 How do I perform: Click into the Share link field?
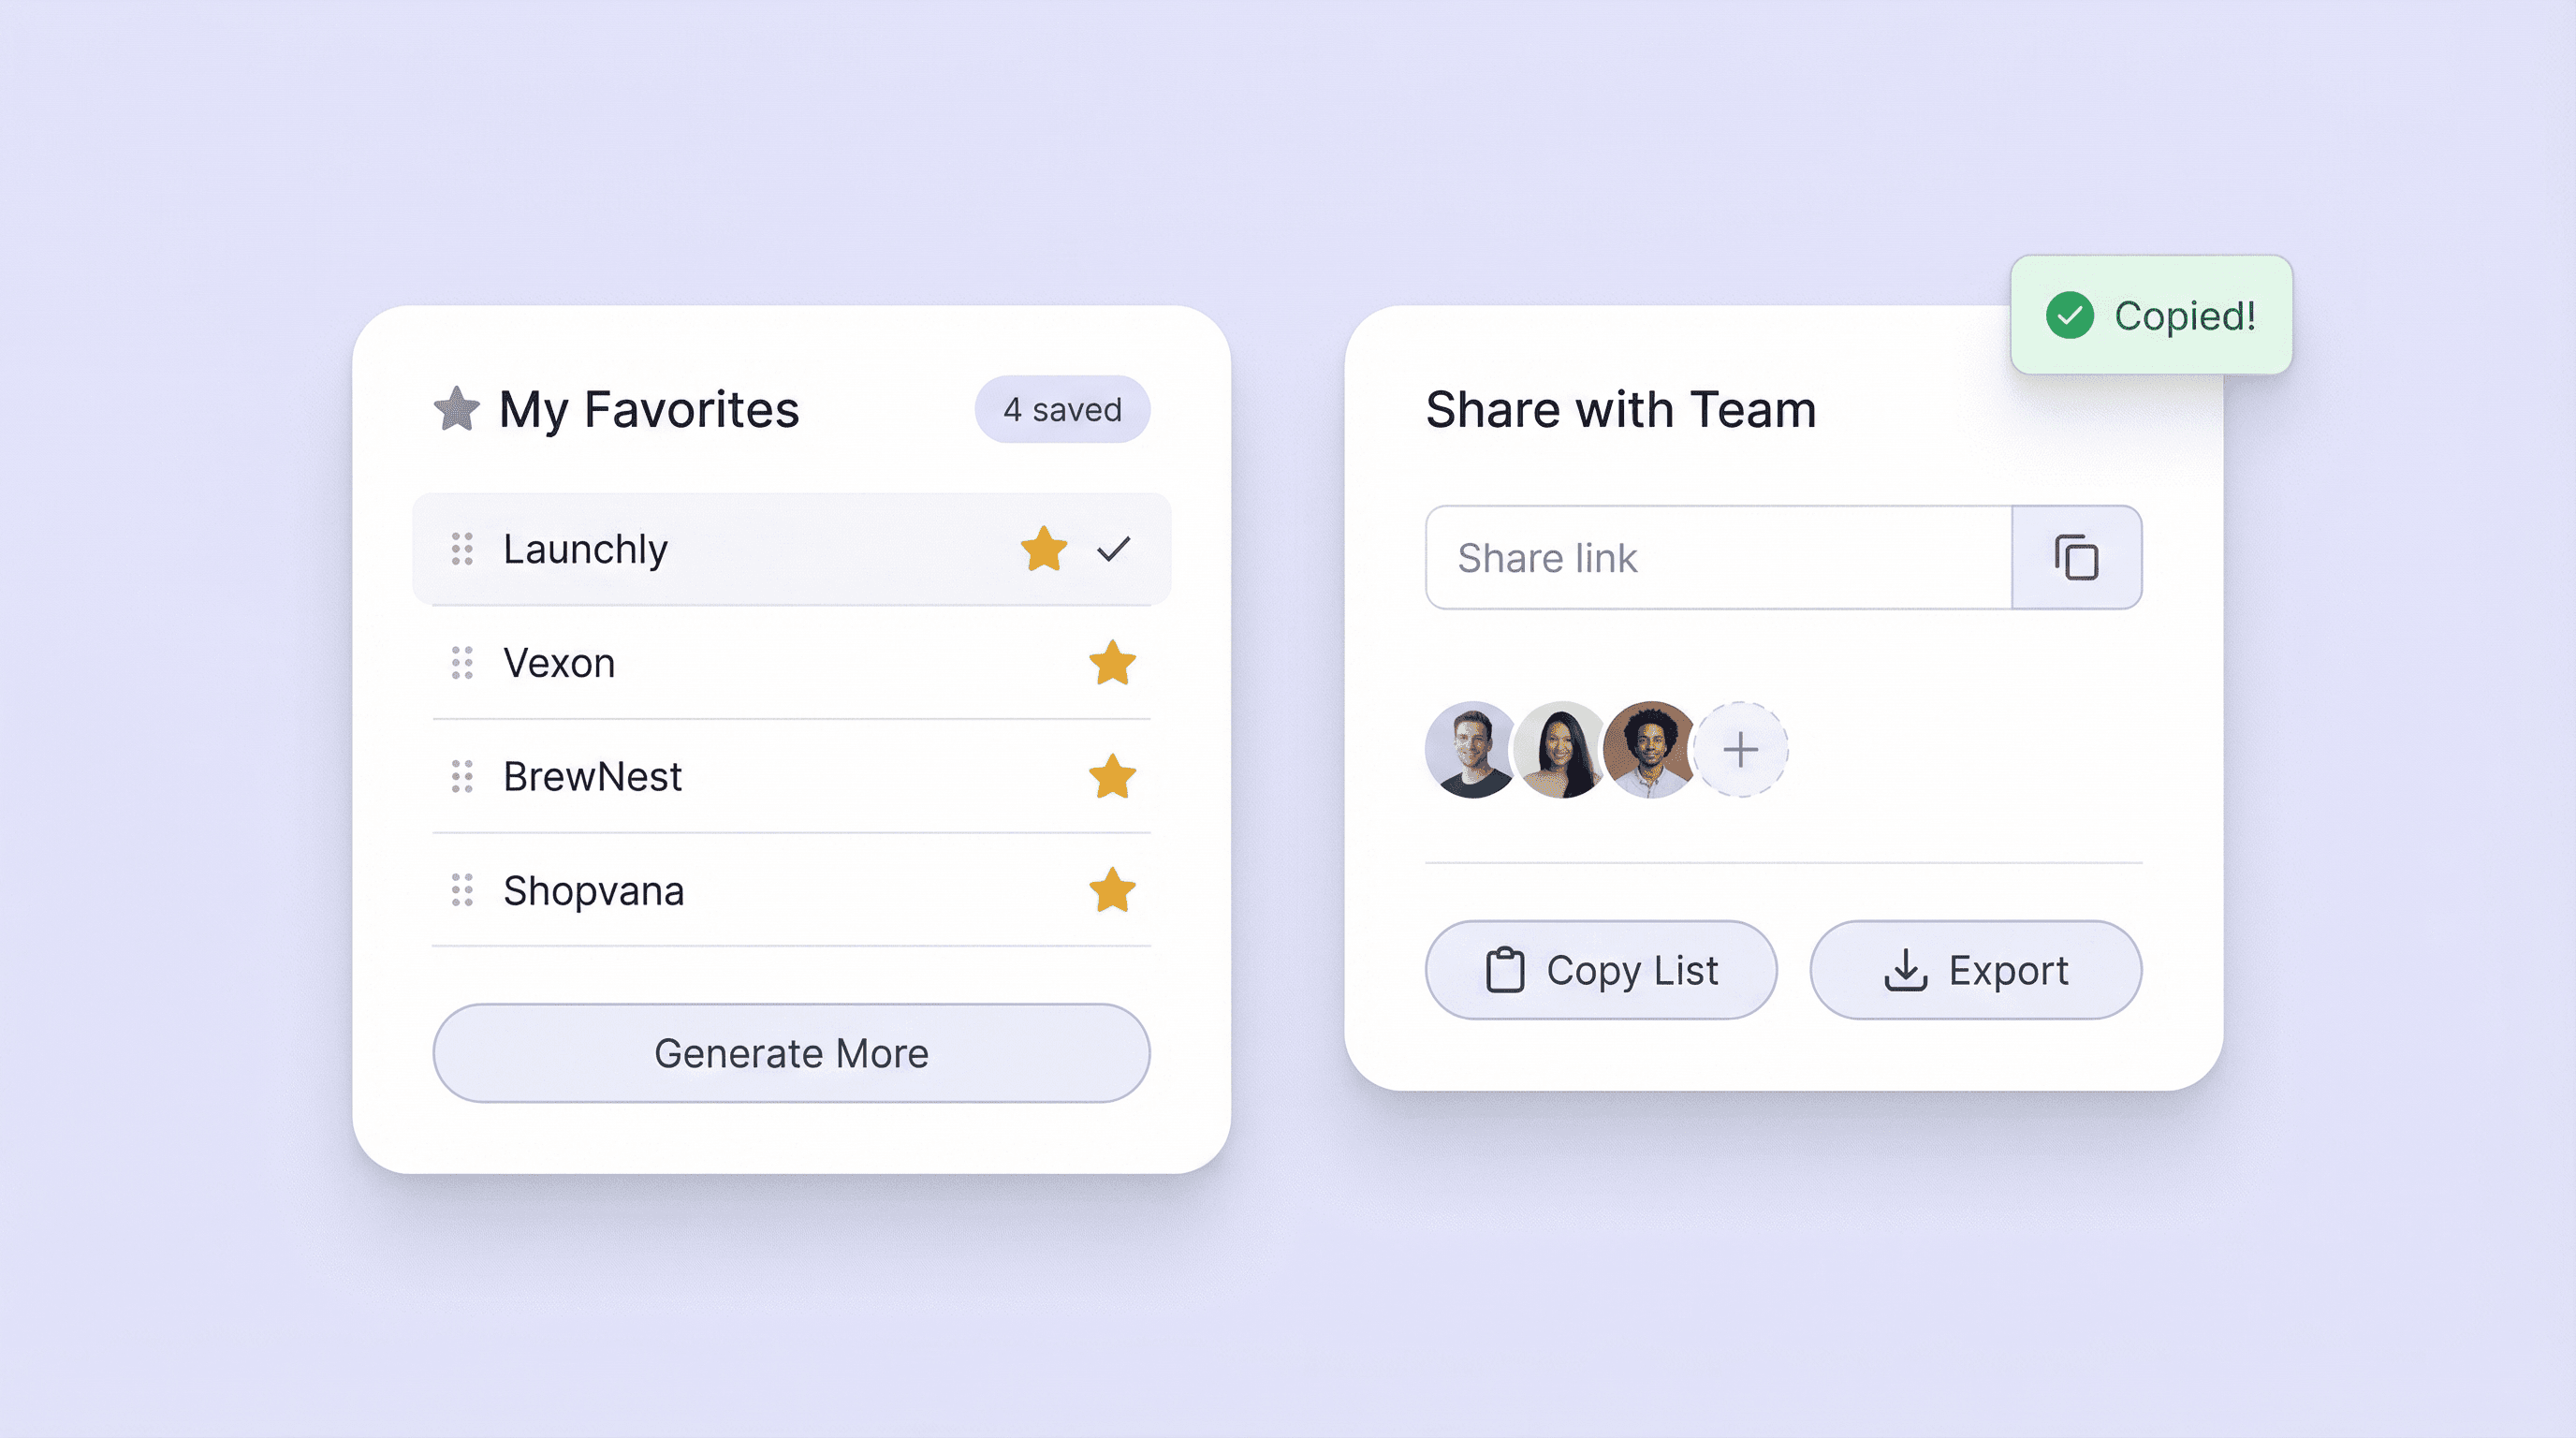point(1718,558)
